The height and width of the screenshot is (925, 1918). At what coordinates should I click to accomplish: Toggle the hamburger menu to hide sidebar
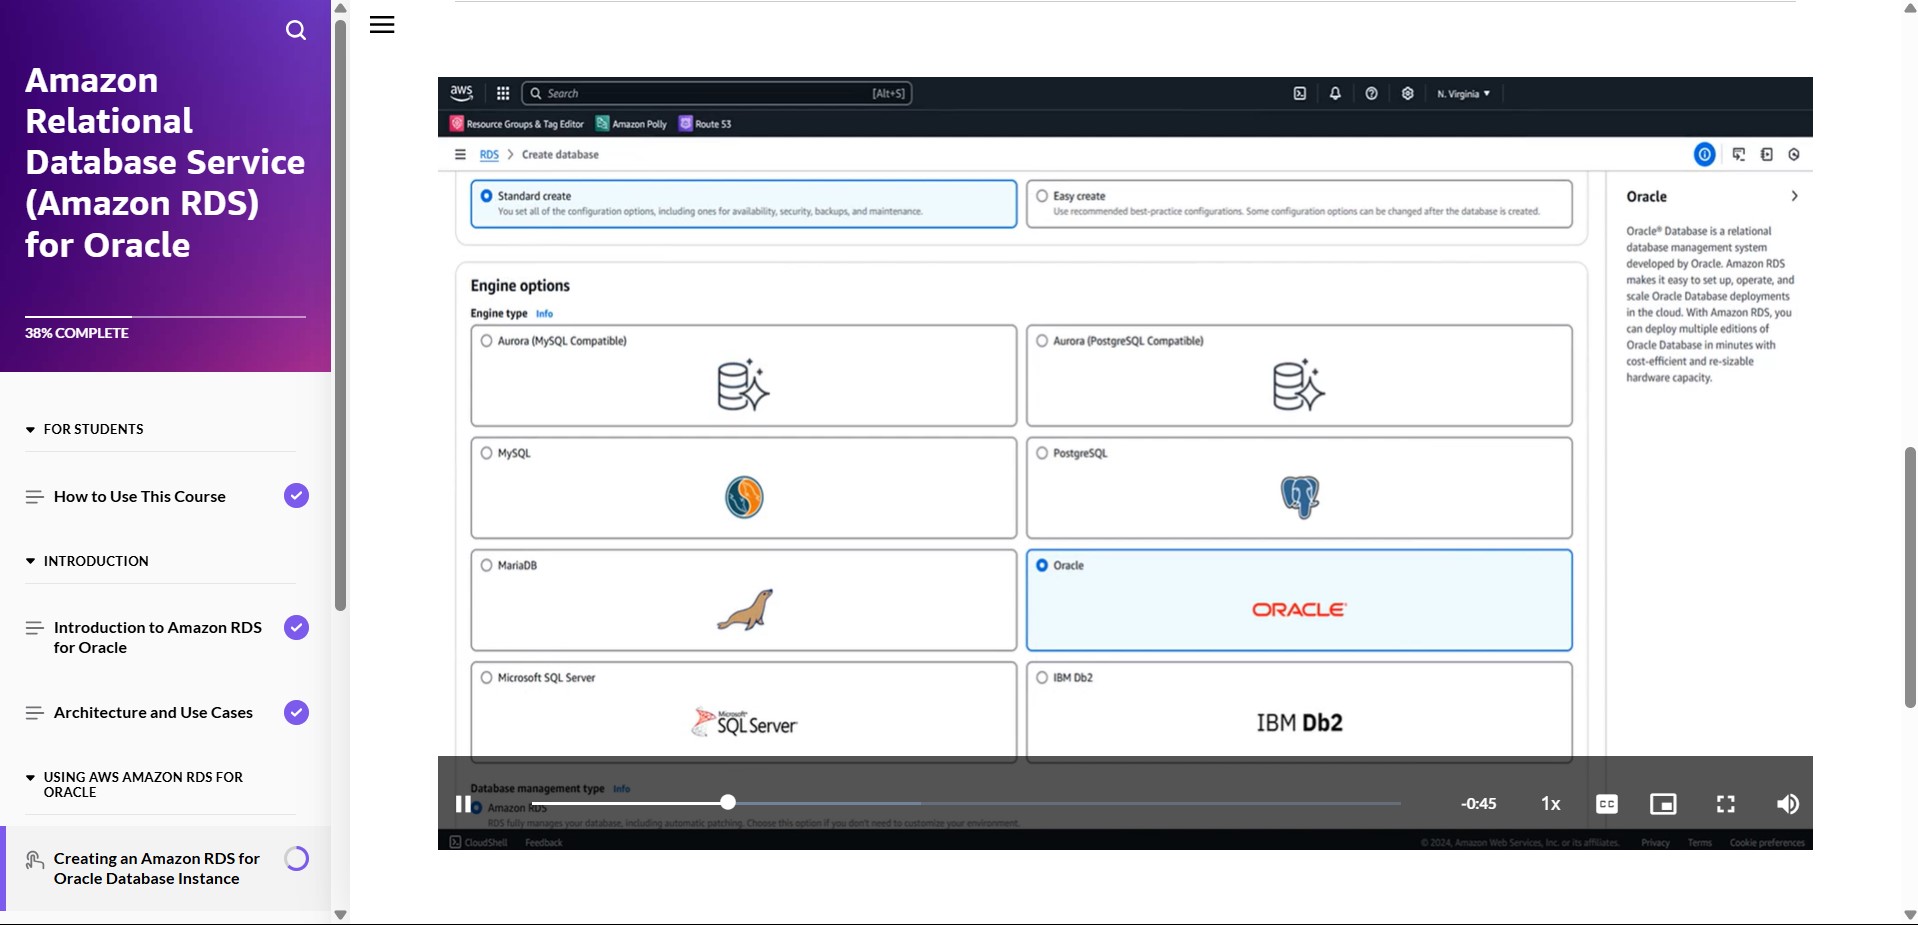[382, 25]
